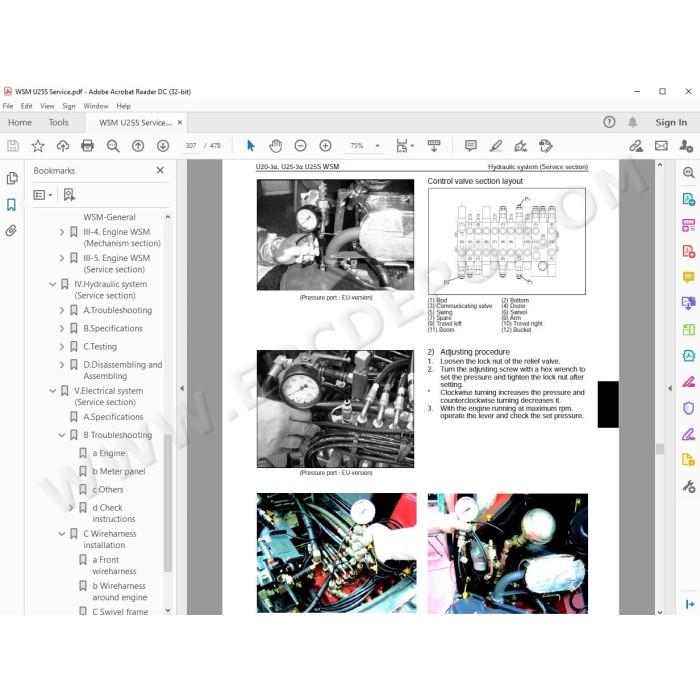Collapse V.Electrical system bookmark
This screenshot has height=700, width=700.
(x=52, y=391)
